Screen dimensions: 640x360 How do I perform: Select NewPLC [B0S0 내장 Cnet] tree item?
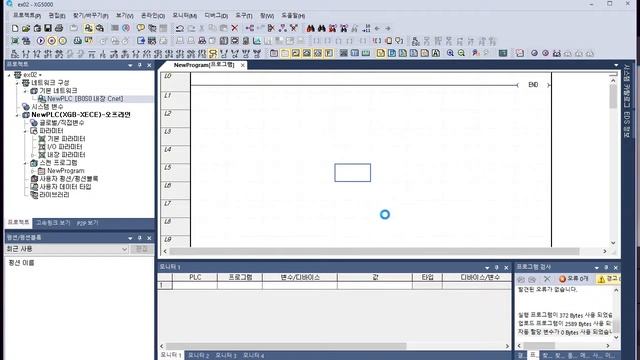pos(85,99)
